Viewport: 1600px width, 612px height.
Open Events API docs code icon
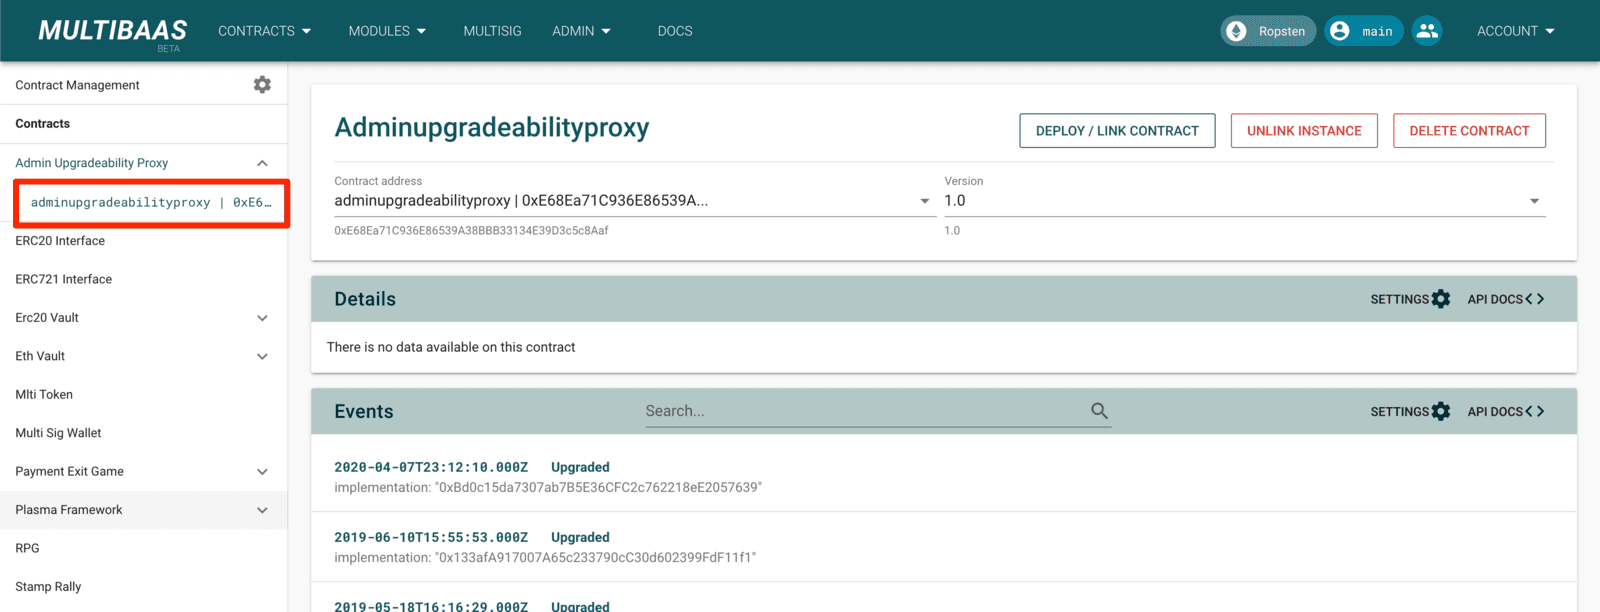(1535, 411)
